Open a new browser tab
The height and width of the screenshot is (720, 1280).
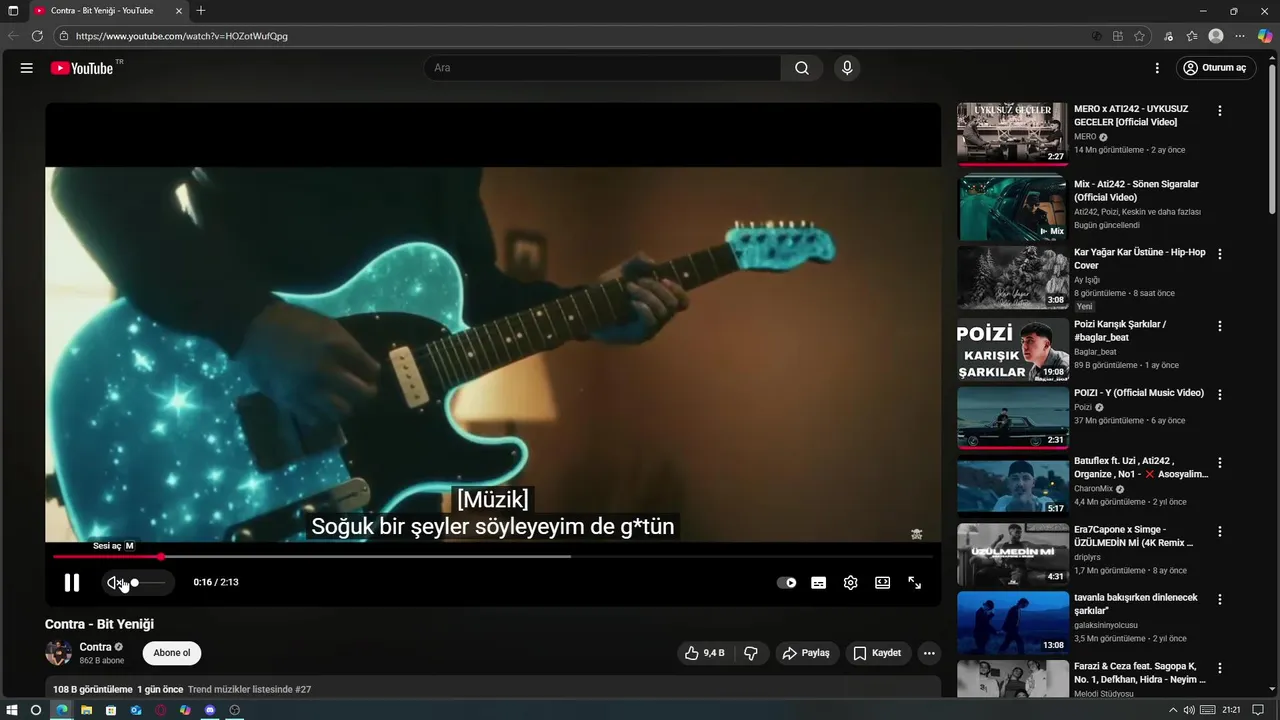pos(201,11)
